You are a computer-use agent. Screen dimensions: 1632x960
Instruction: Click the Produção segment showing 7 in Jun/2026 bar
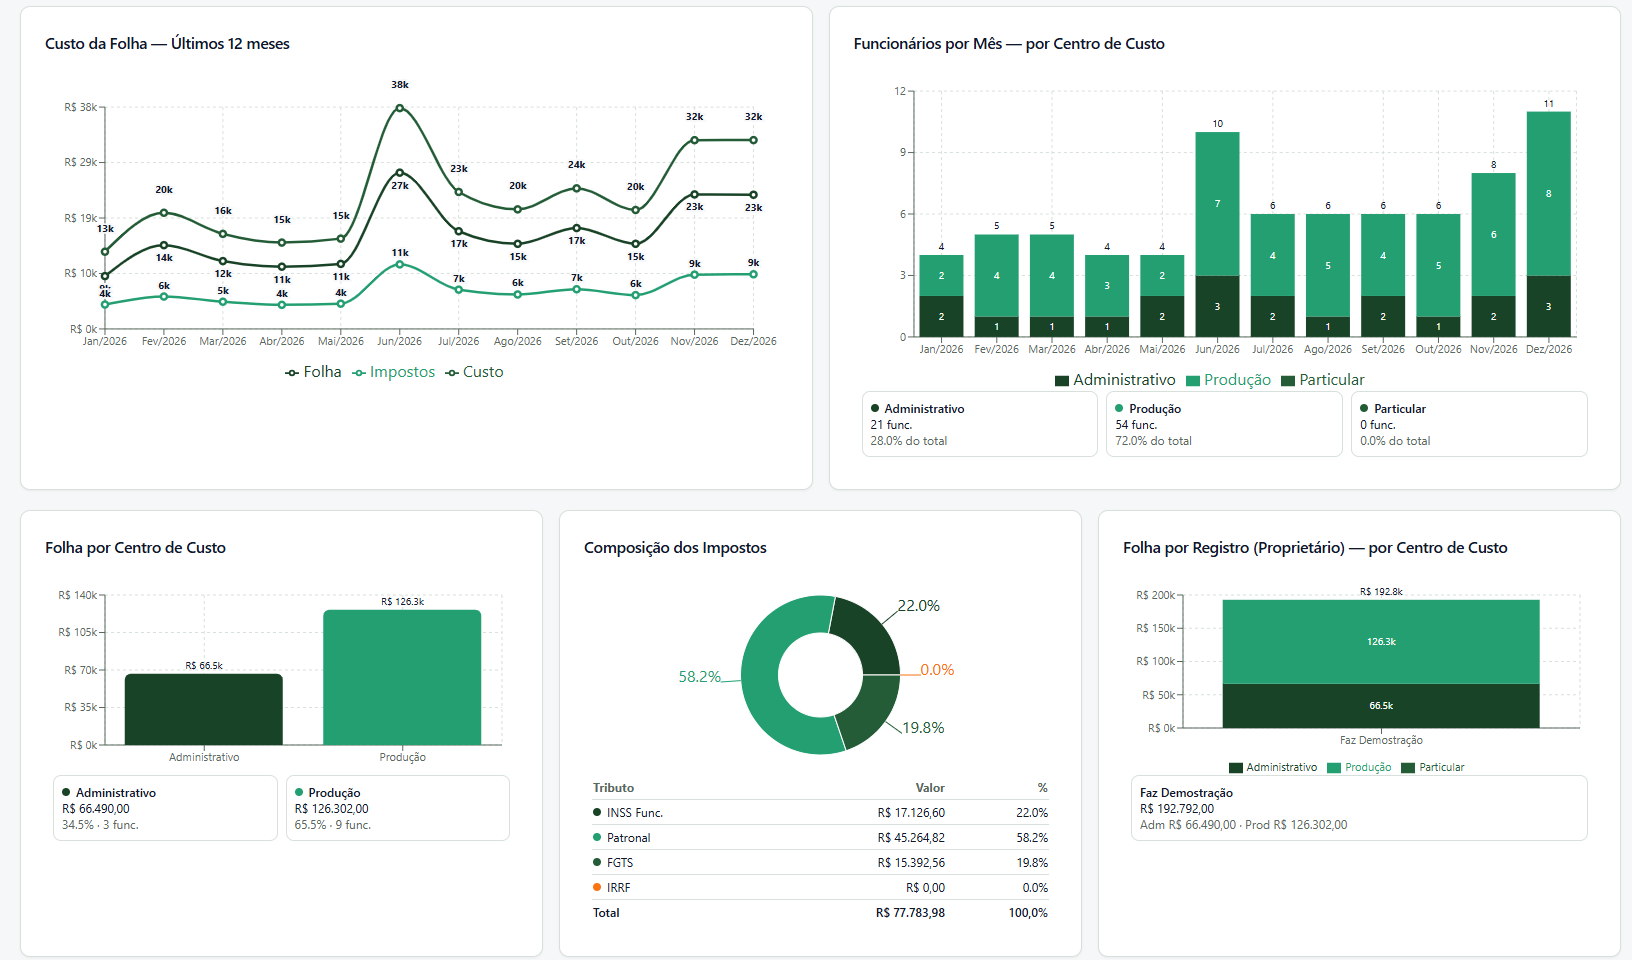[x=1217, y=204]
